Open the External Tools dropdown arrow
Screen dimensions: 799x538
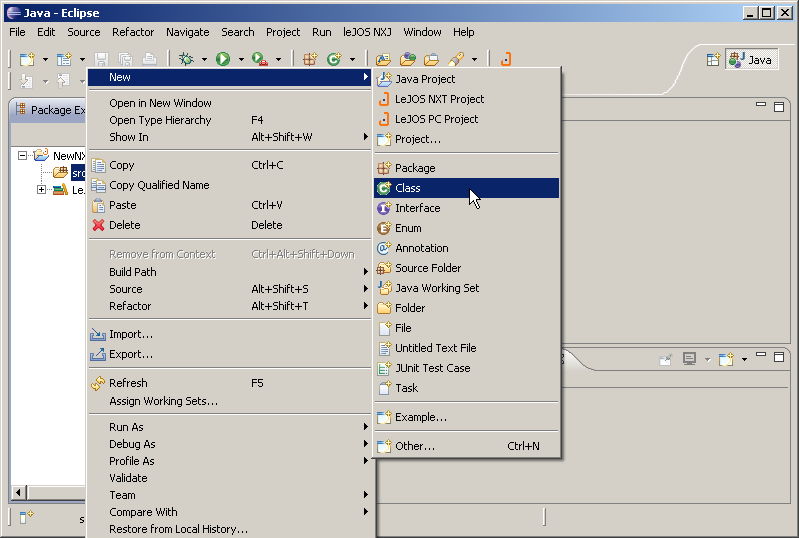278,60
